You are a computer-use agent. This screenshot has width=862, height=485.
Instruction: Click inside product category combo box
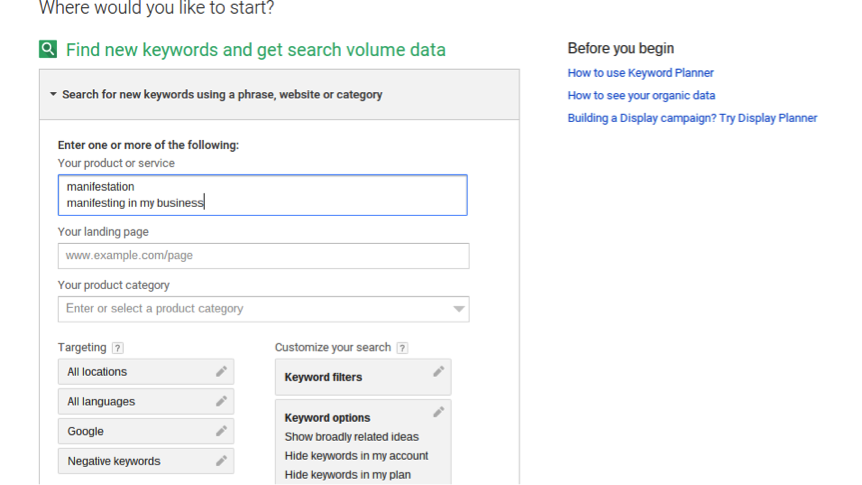263,309
